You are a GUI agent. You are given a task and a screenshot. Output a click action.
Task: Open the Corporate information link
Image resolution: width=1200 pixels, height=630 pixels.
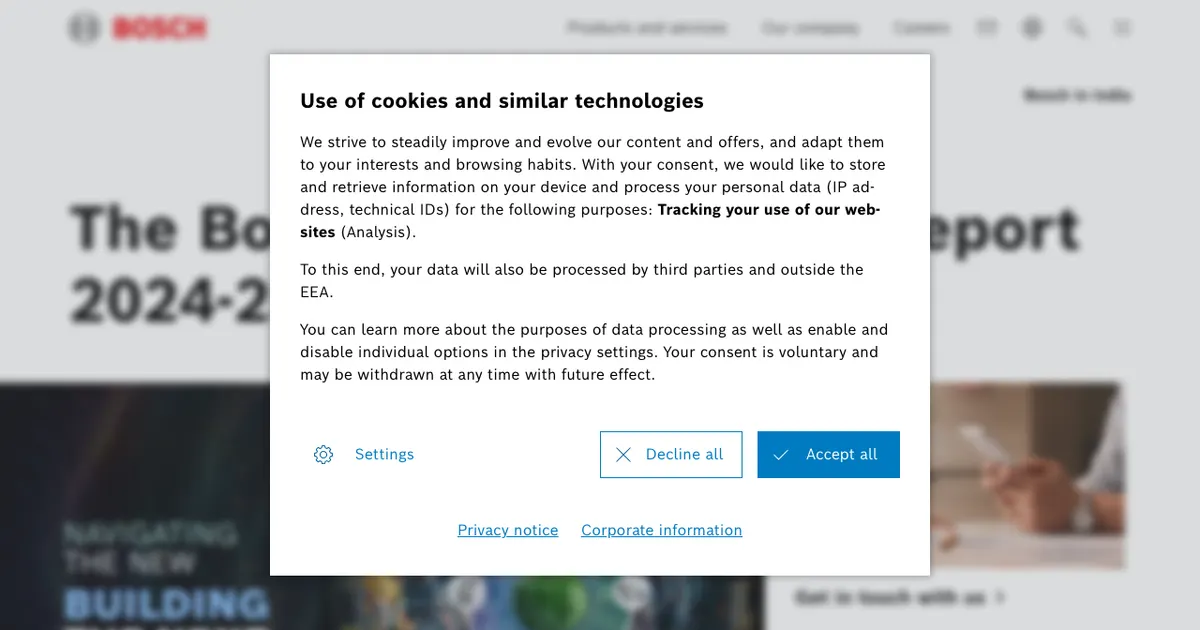click(x=662, y=530)
